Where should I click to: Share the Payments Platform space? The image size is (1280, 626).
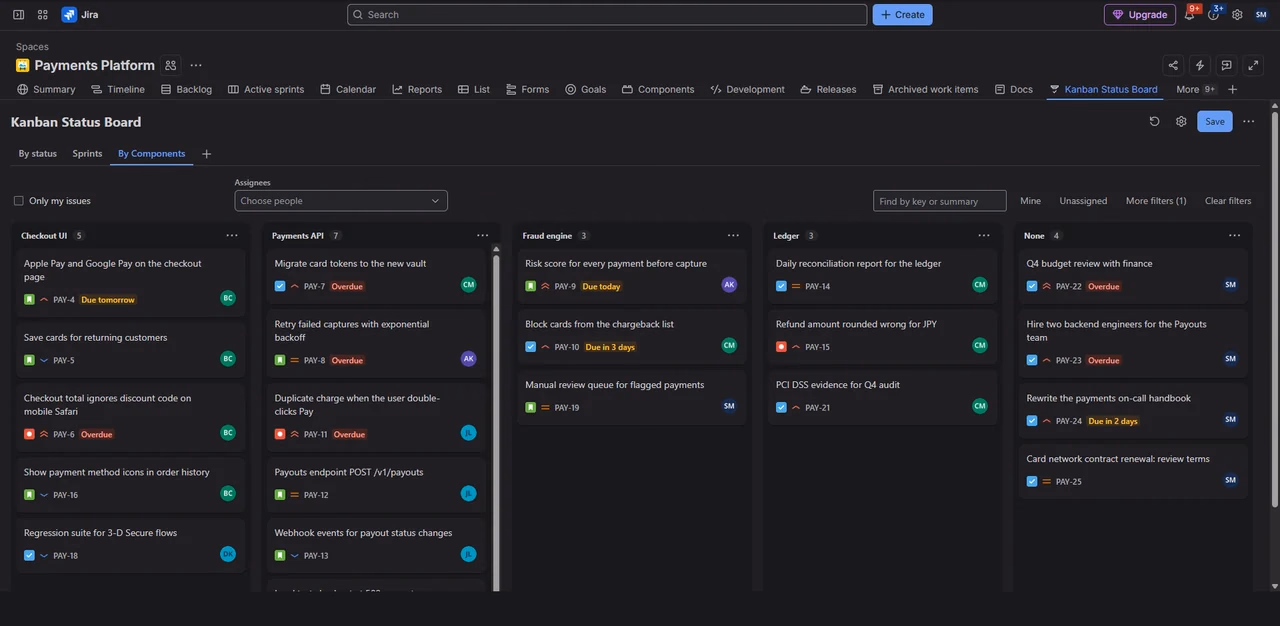click(1173, 65)
